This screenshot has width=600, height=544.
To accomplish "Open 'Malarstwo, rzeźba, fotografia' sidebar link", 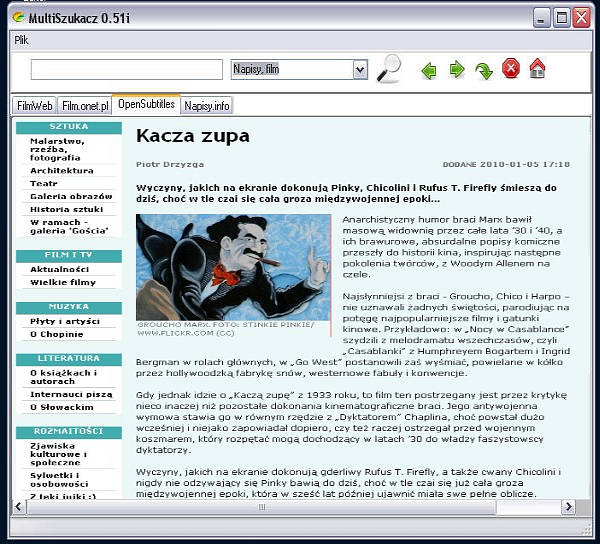I will 57,149.
